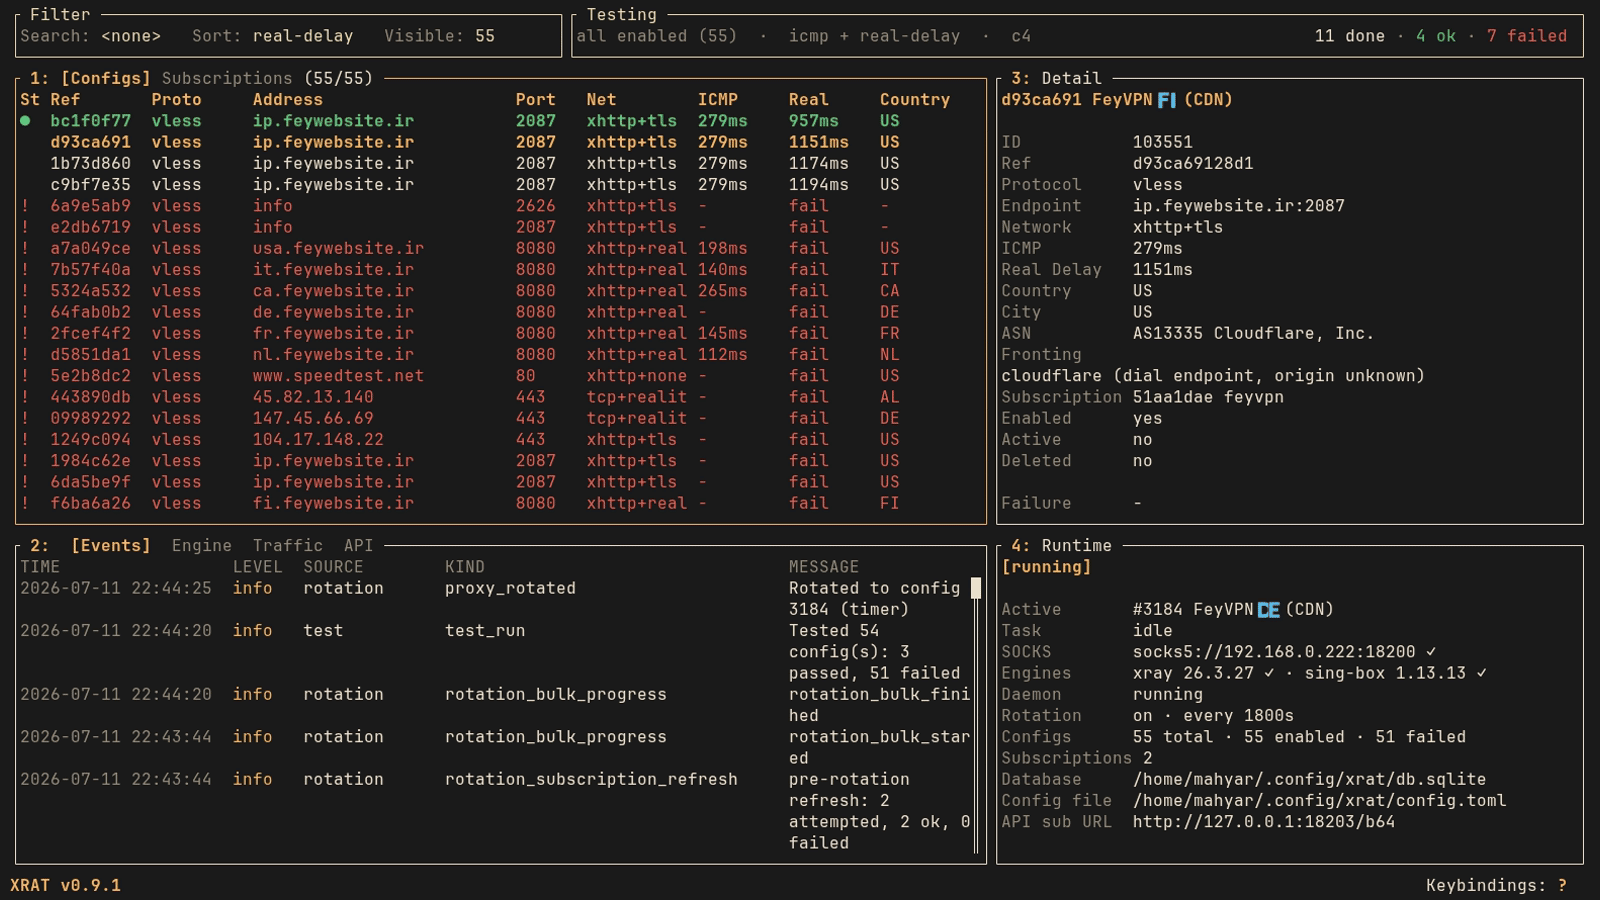Click the ASN value AS13335 Cloudflare, Inc.

pyautogui.click(x=1253, y=333)
